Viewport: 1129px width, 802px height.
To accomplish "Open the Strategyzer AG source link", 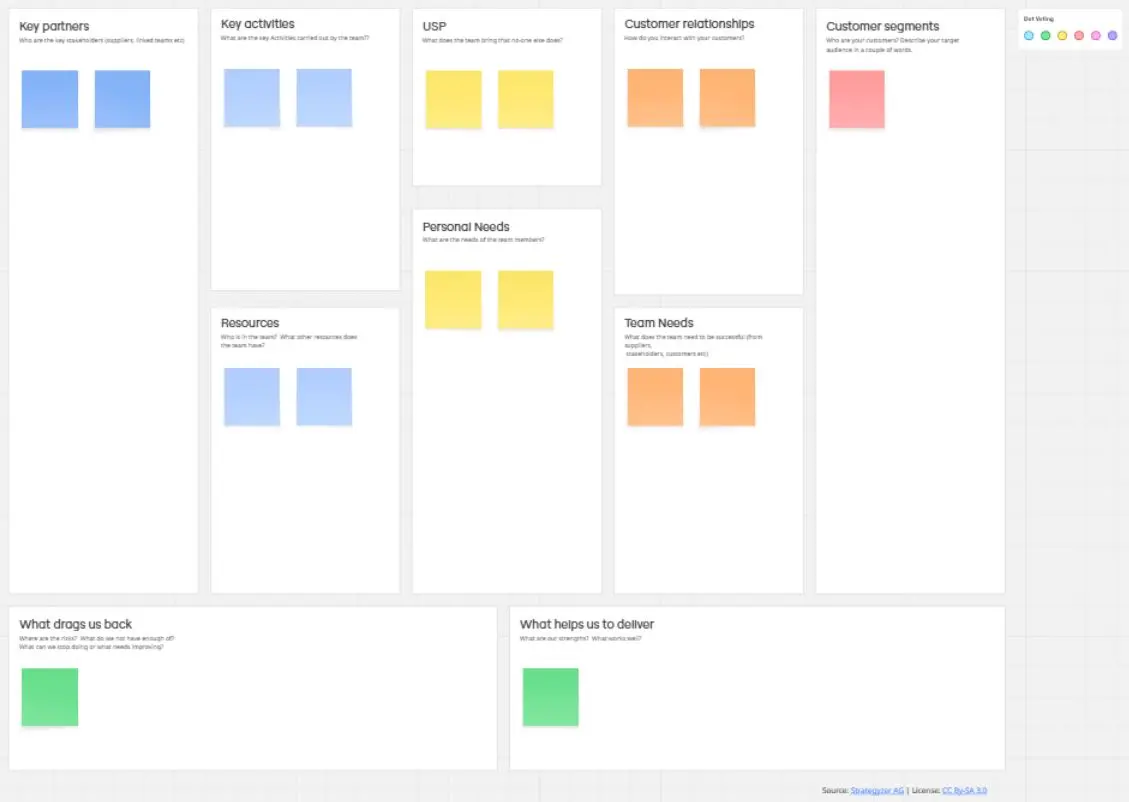I will click(876, 790).
